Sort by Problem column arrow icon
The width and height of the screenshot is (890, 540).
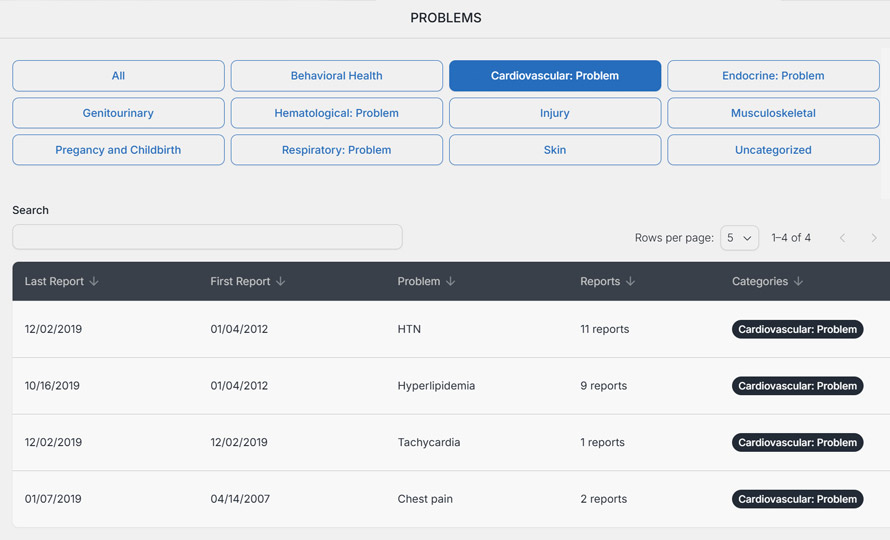click(x=451, y=282)
